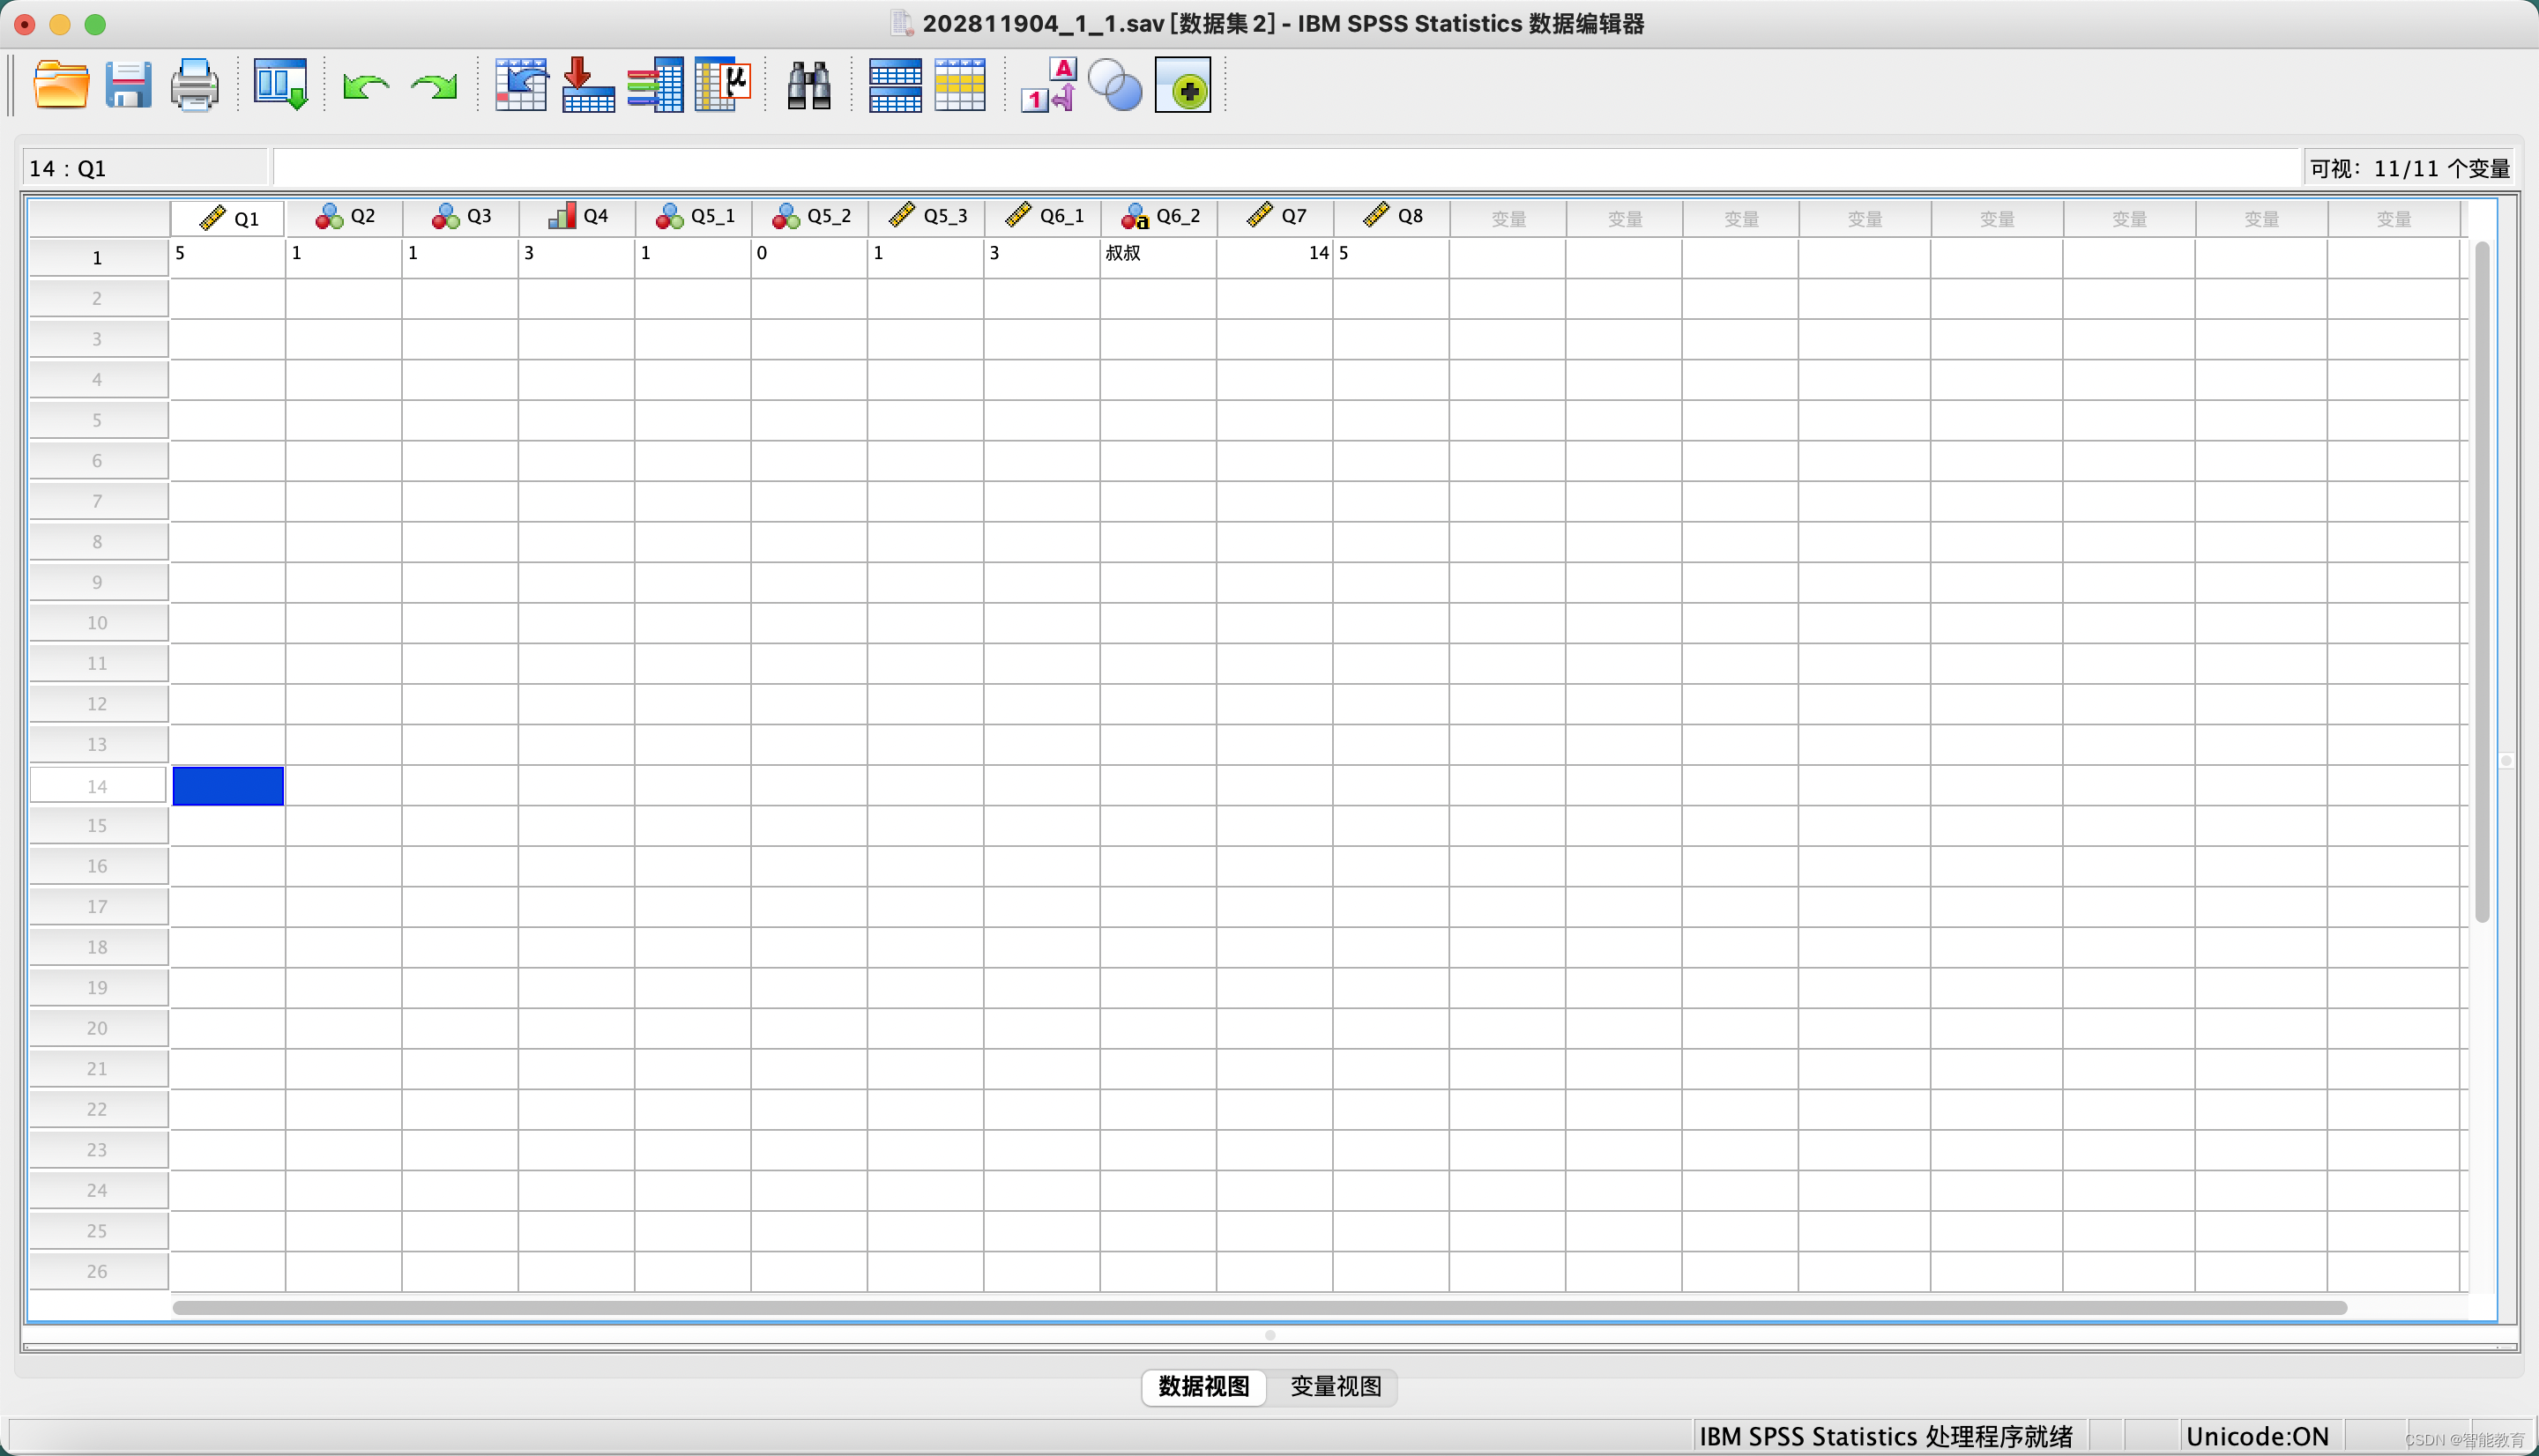
Task: Click Q4 cell with value 3 in row 1
Action: [577, 258]
